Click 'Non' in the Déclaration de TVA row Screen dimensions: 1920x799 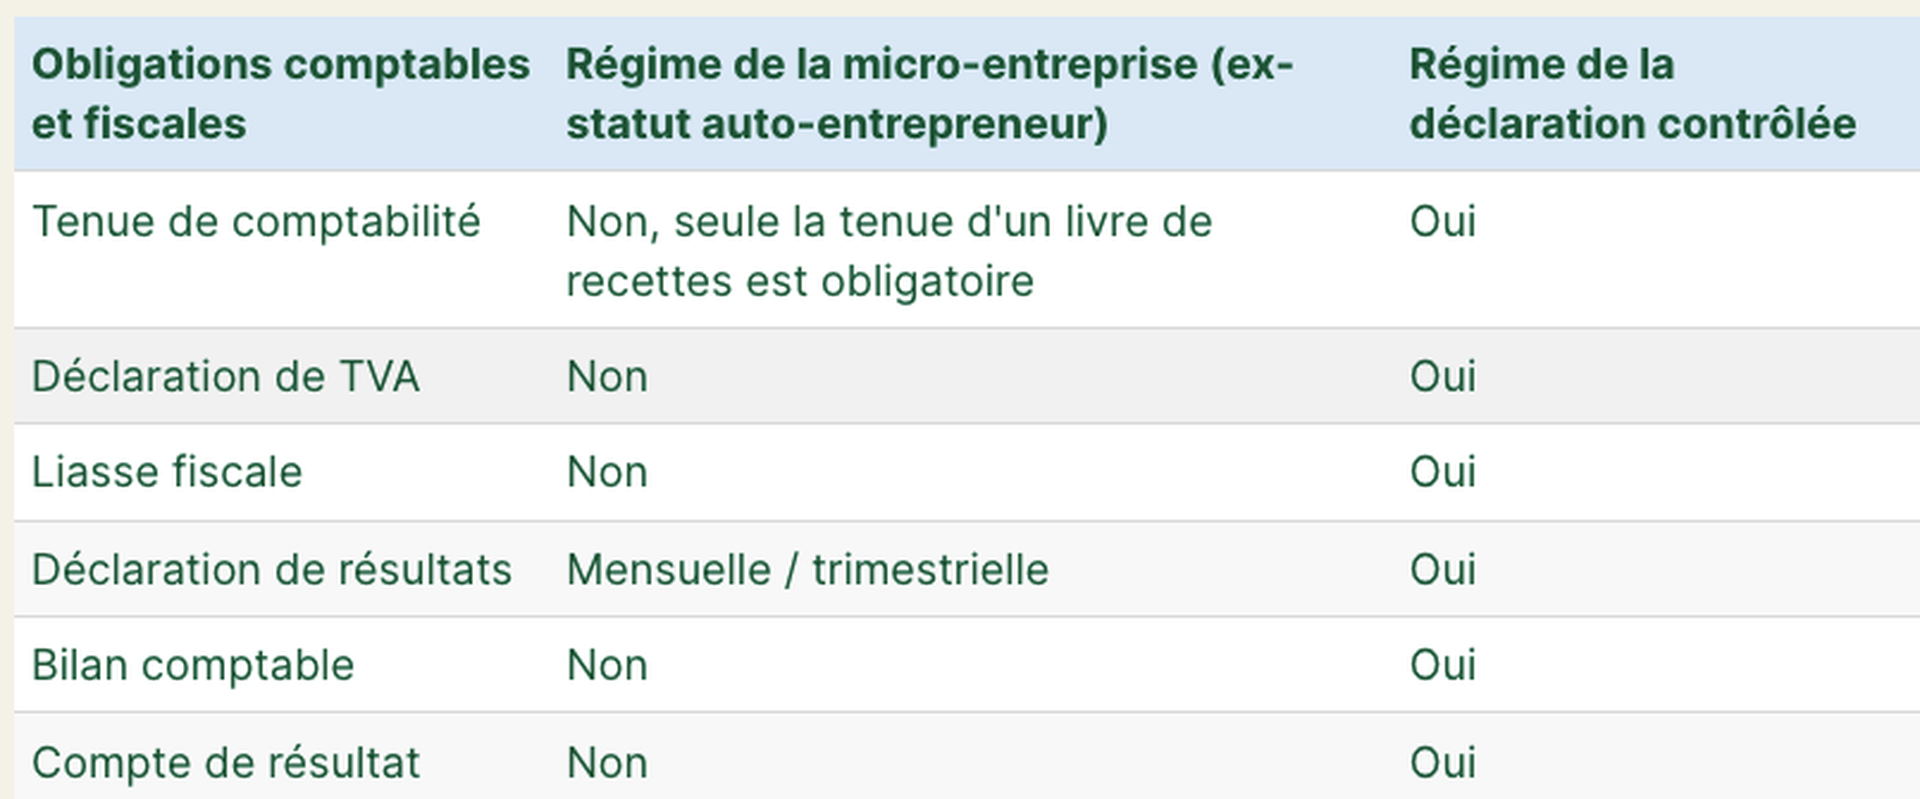click(607, 377)
